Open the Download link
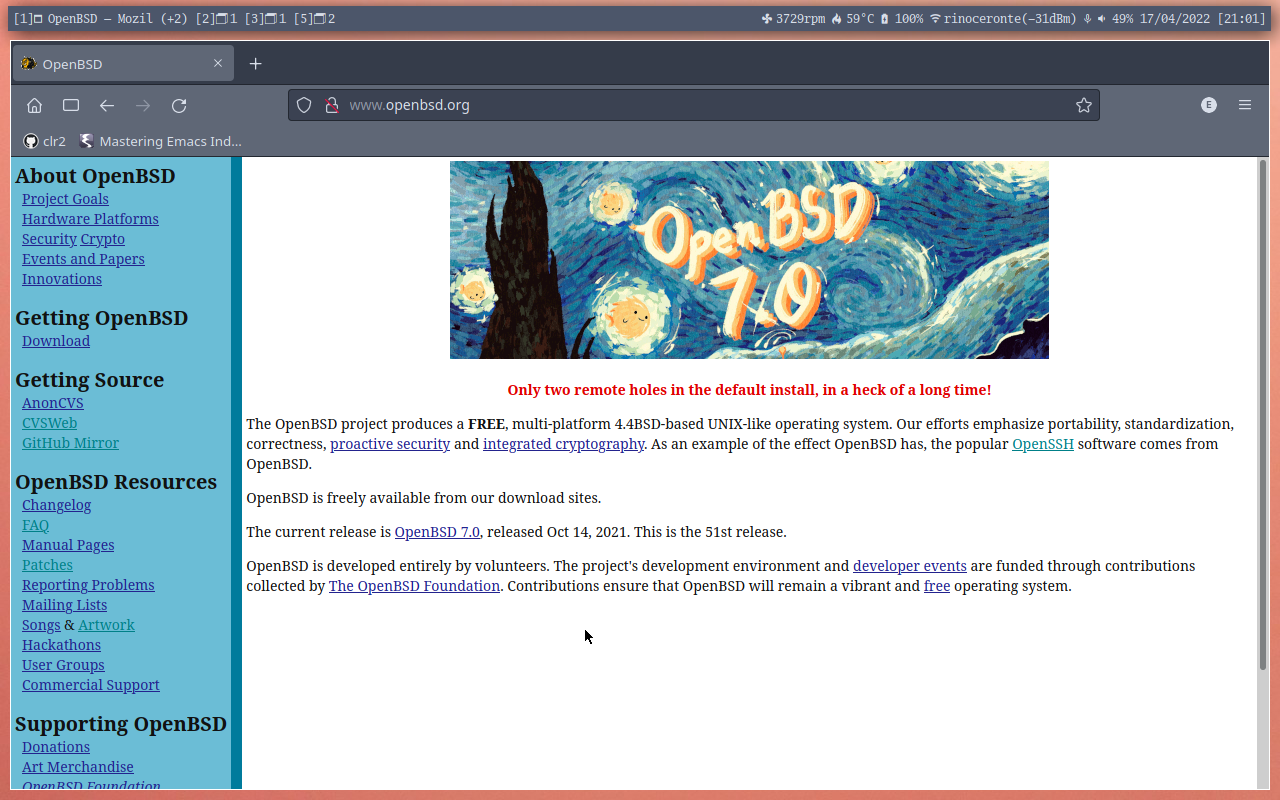1280x800 pixels. [56, 341]
